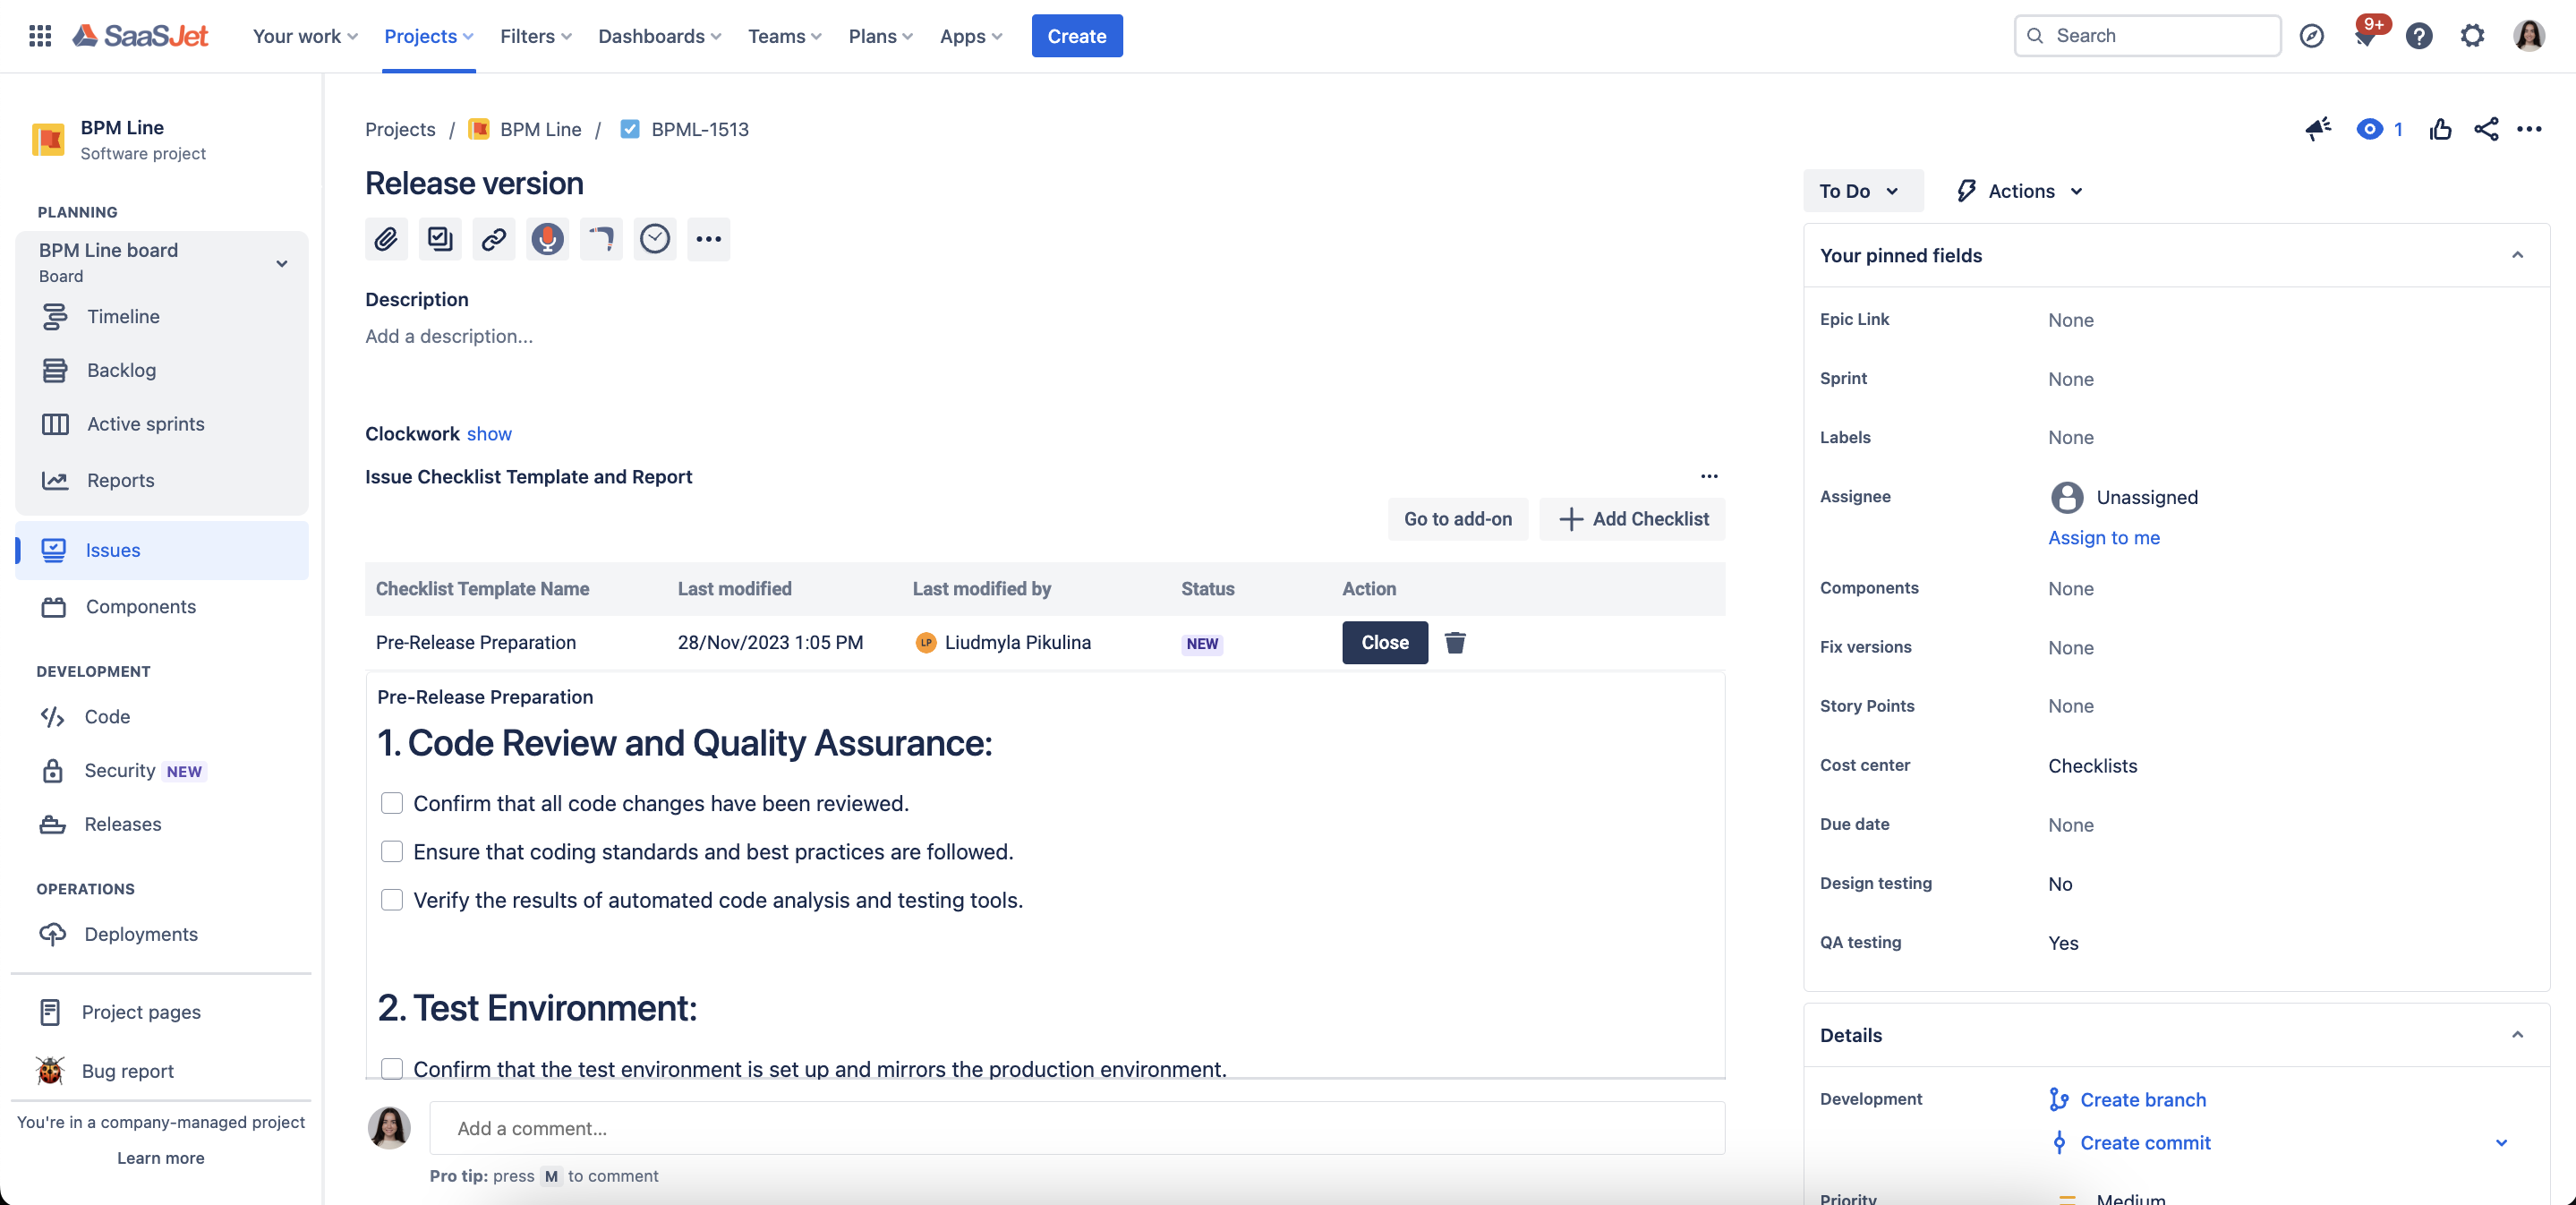This screenshot has height=1205, width=2576.
Task: Open Backlog in the sidebar
Action: (x=121, y=370)
